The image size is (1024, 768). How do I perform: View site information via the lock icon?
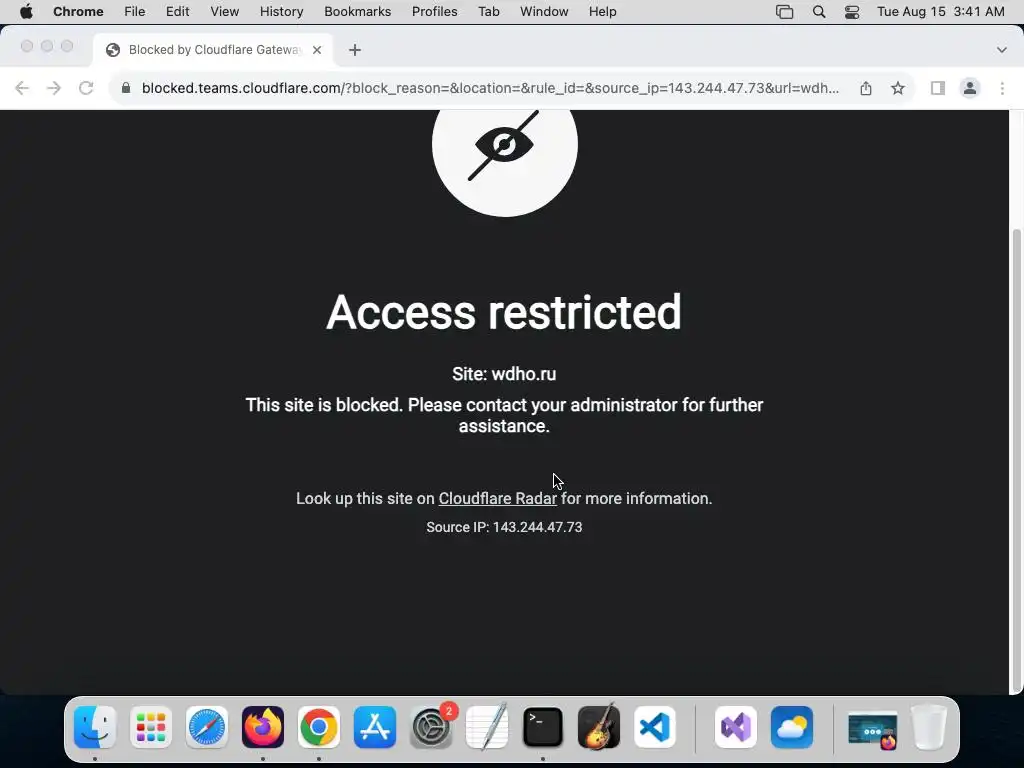pos(126,88)
